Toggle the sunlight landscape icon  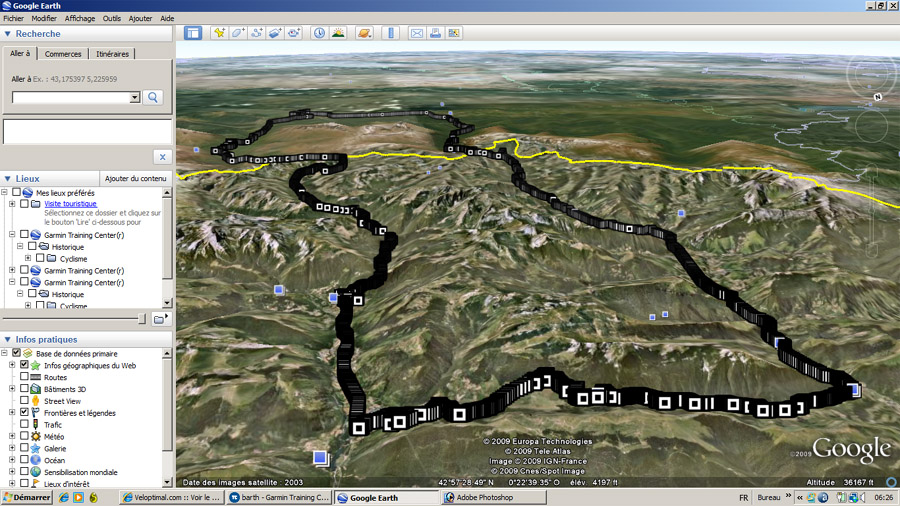click(338, 33)
